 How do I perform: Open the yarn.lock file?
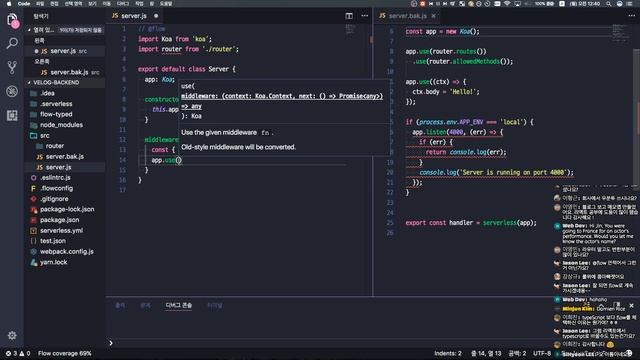53,262
